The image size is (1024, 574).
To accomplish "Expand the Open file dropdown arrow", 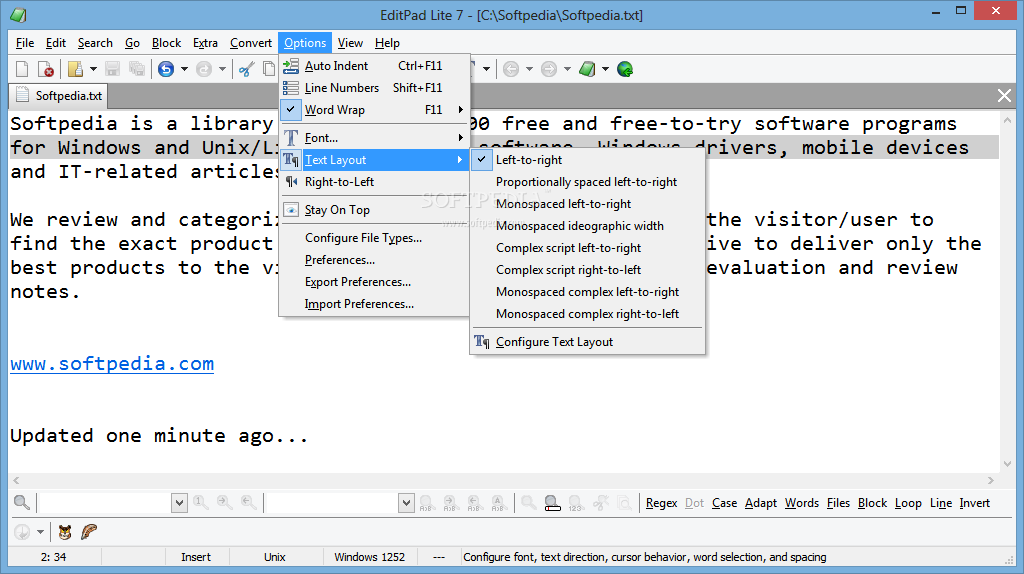I will [x=93, y=69].
